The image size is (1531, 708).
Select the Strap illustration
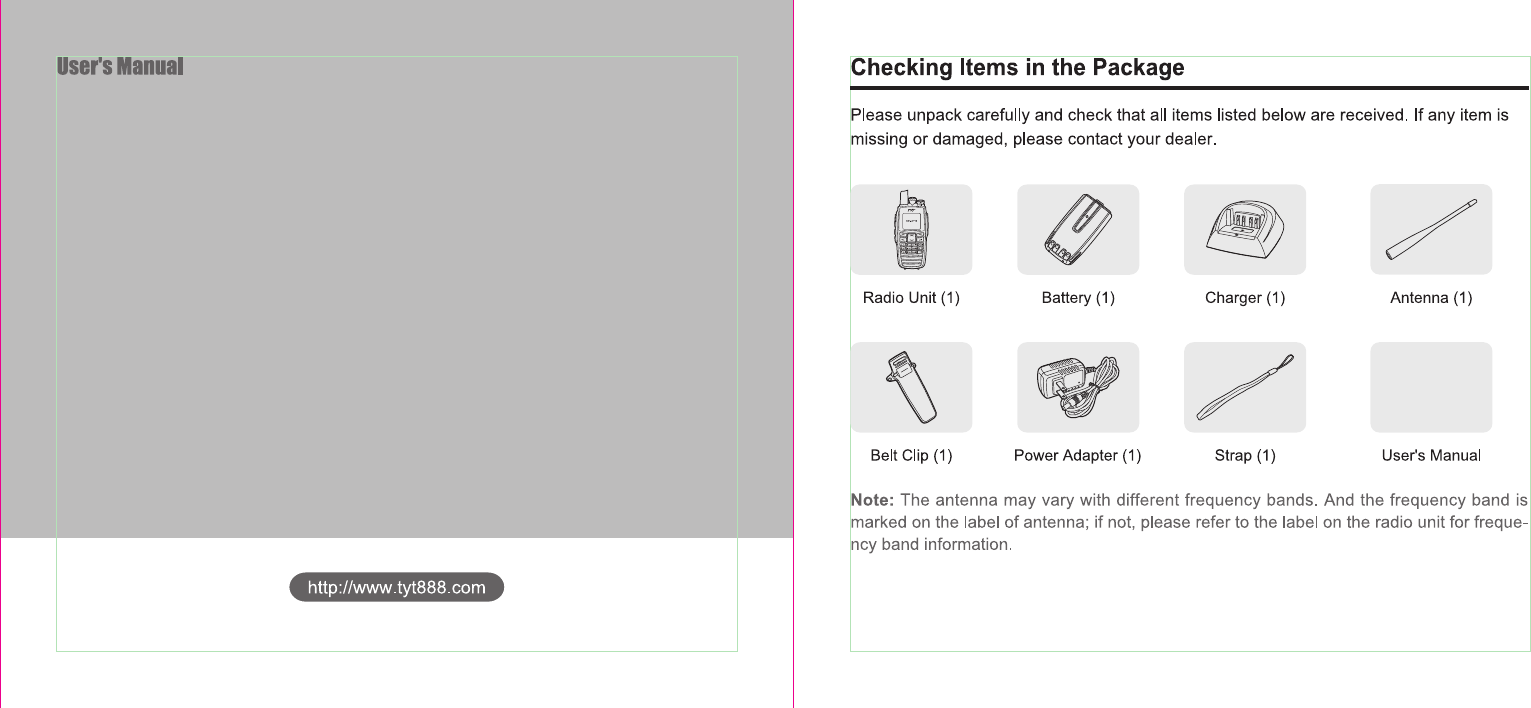(x=1245, y=387)
